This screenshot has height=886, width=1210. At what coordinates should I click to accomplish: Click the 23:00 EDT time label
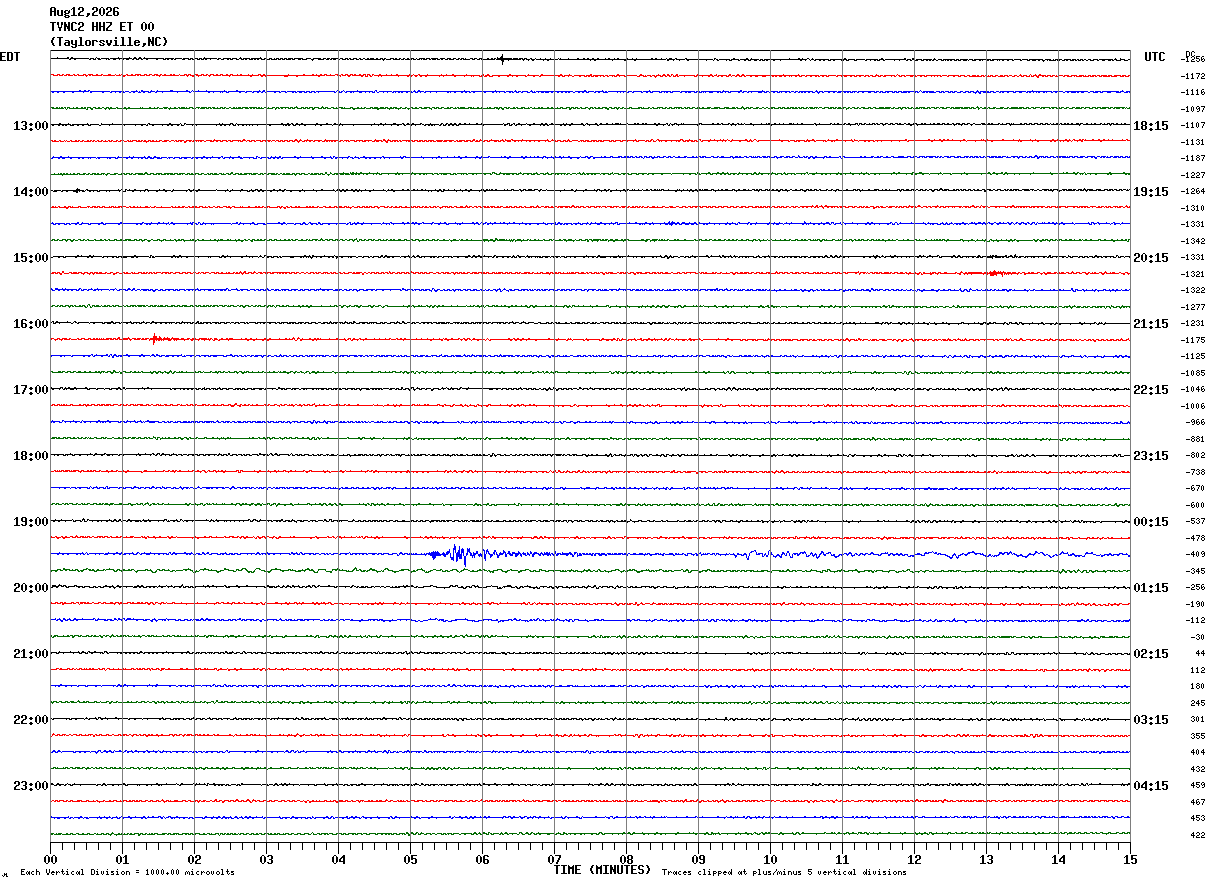click(30, 786)
